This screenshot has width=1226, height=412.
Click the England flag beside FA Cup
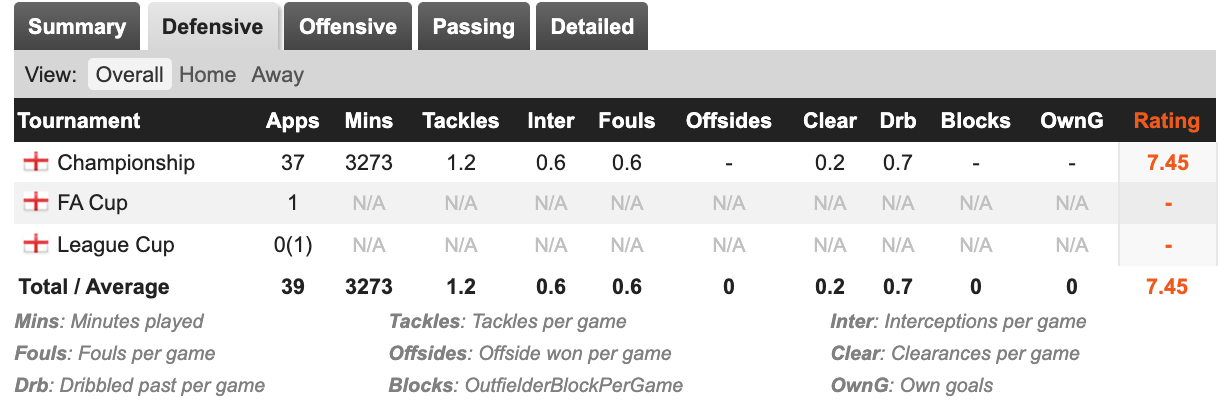pos(36,203)
